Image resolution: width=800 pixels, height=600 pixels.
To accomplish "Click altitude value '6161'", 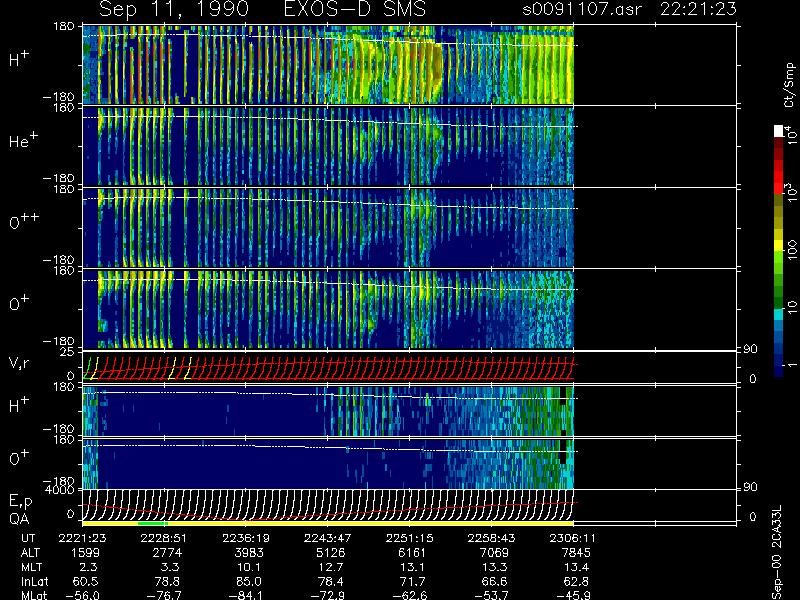I will (x=413, y=553).
